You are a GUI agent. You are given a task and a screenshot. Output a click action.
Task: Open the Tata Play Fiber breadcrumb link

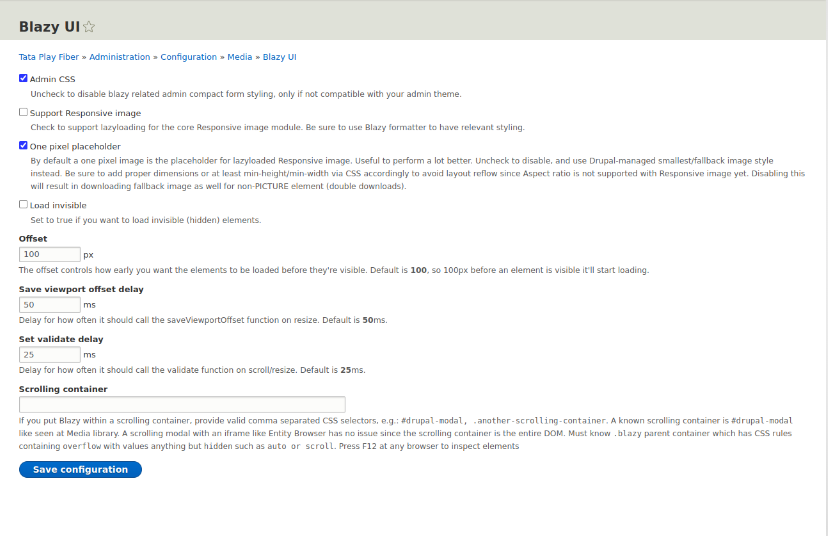coord(49,57)
